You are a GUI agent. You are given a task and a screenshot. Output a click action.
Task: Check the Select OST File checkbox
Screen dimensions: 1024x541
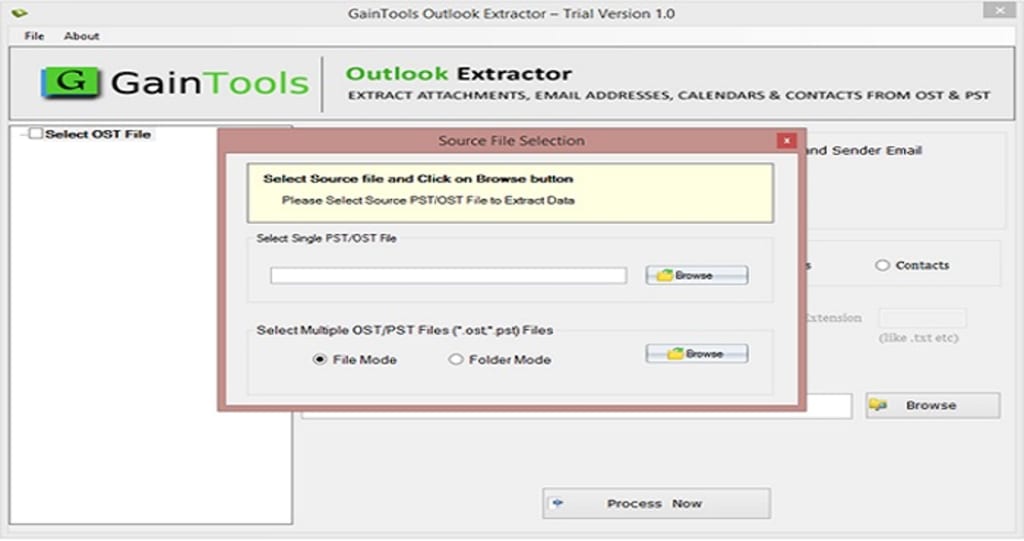(36, 134)
